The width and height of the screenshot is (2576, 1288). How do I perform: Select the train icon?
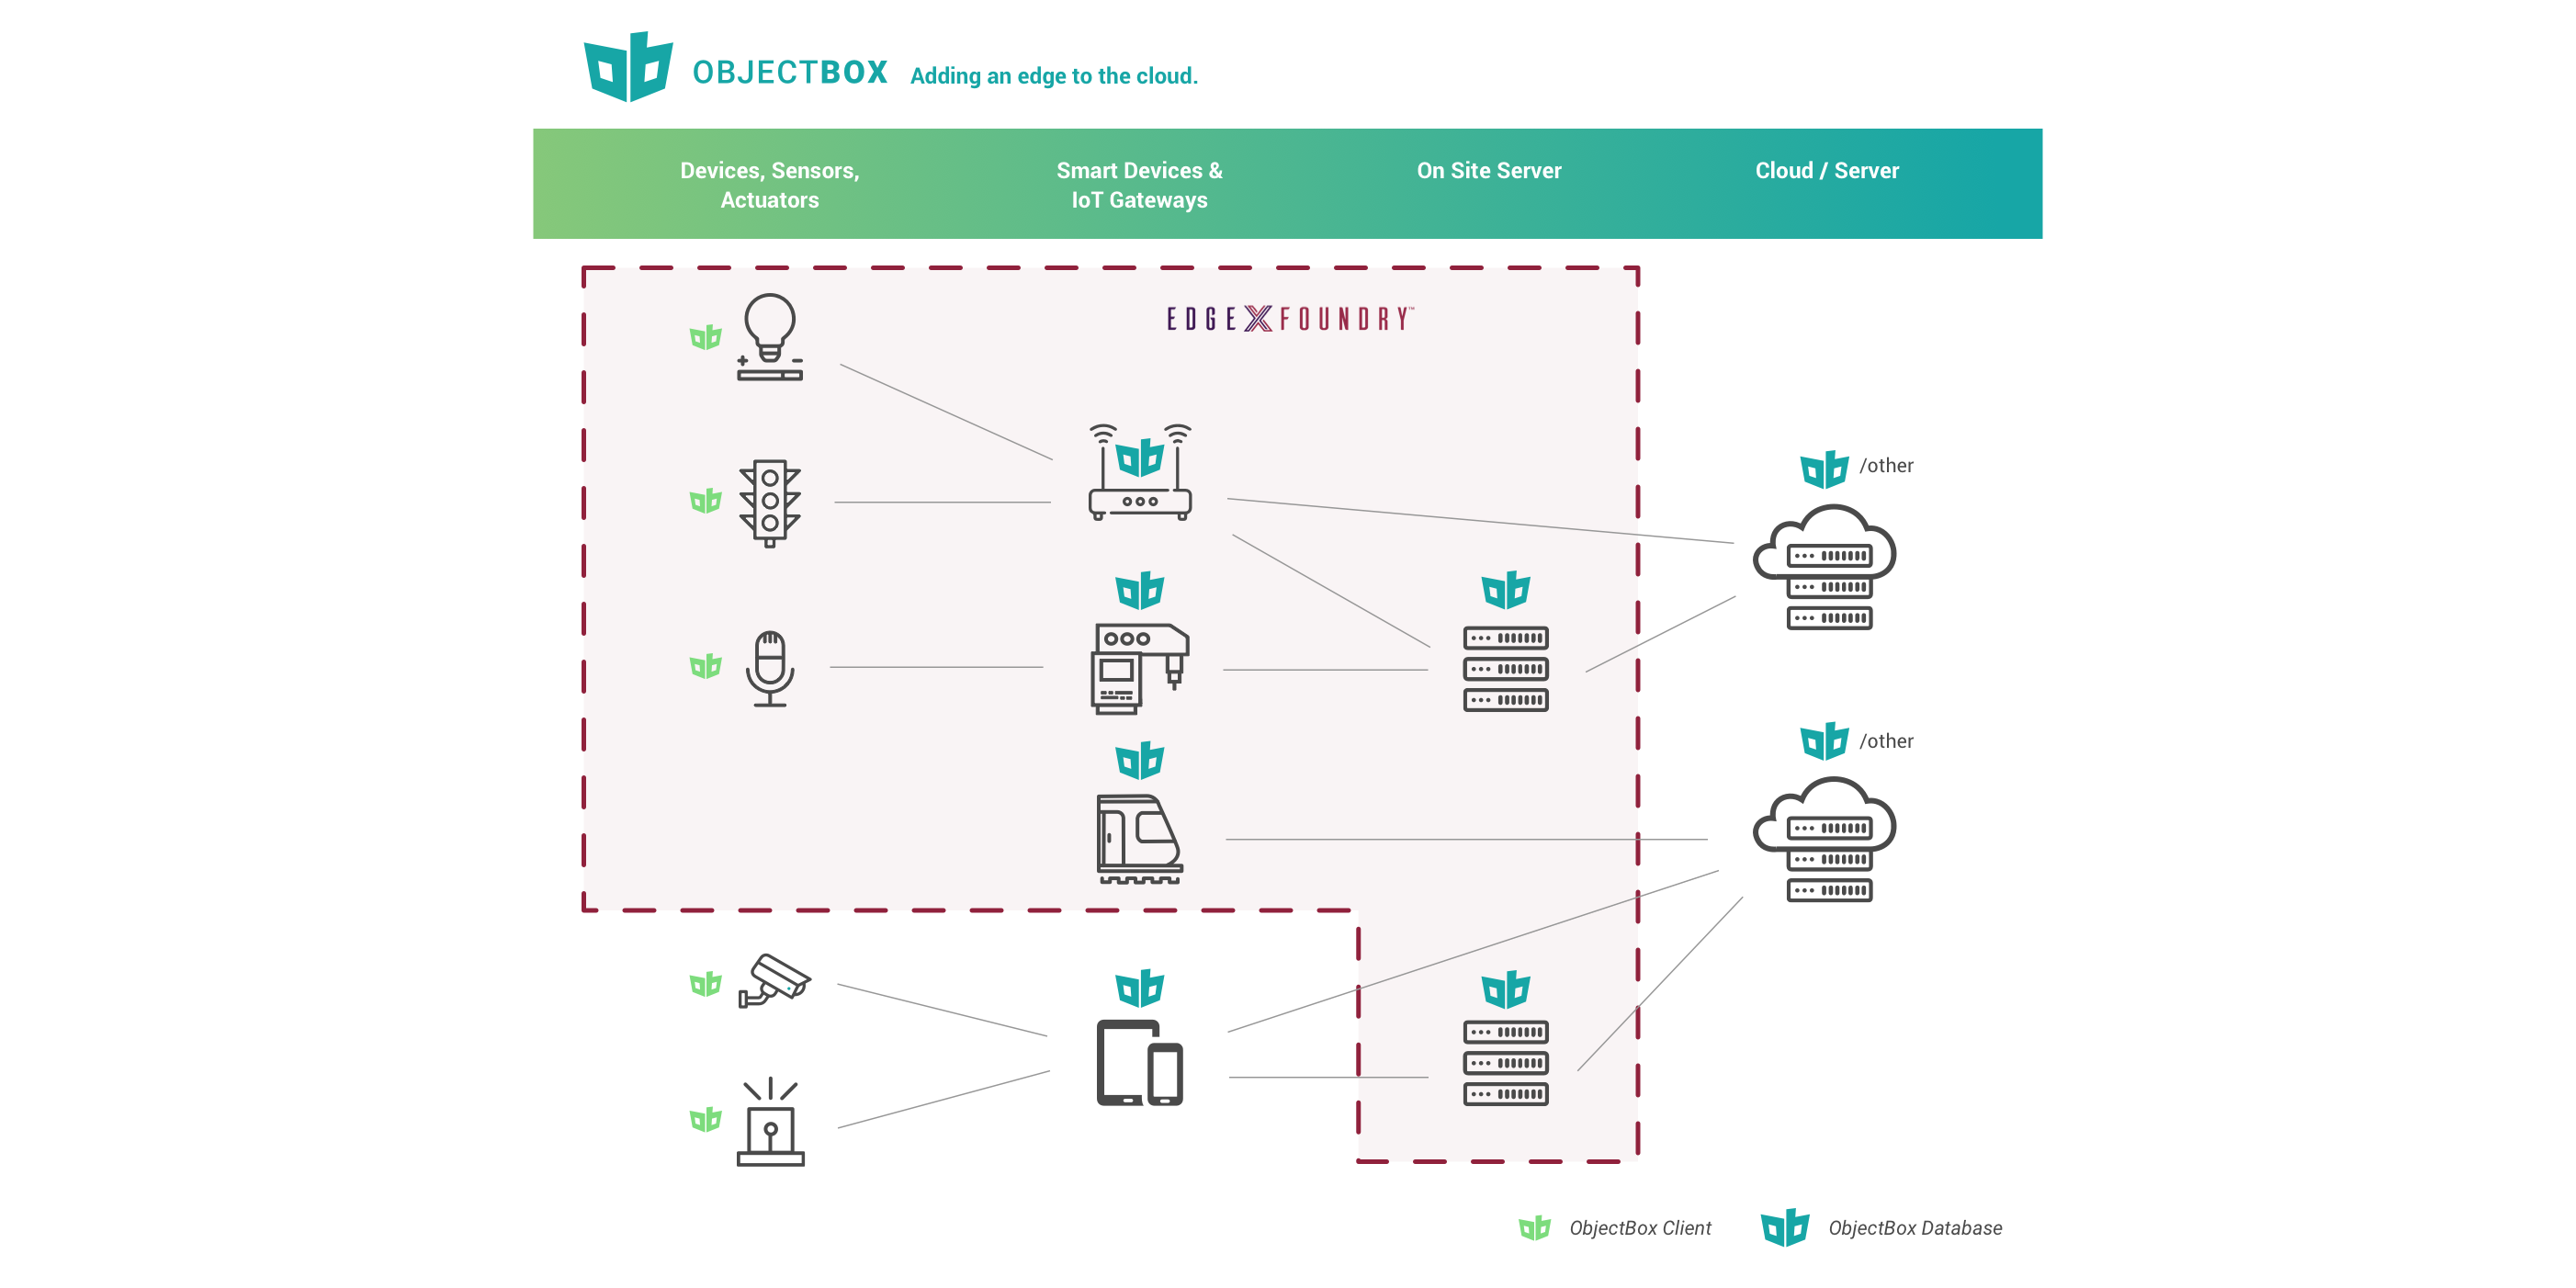tap(1140, 839)
